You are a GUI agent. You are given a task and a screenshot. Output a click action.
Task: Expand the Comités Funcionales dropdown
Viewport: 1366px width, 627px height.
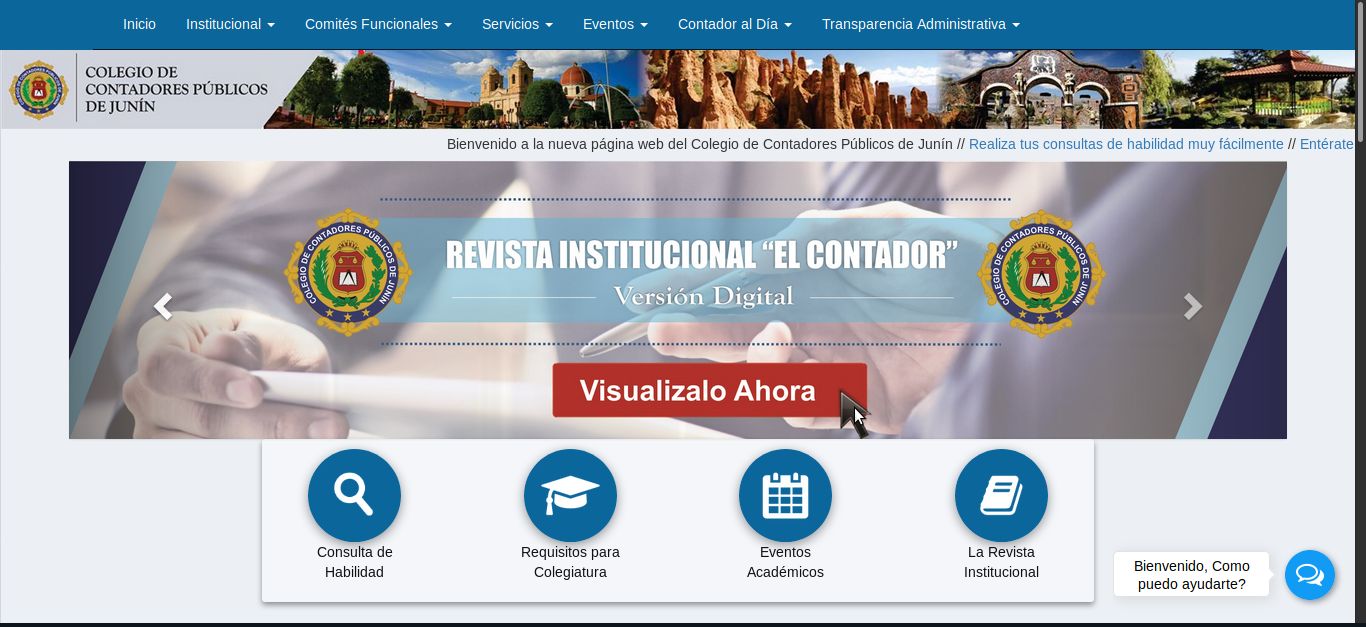click(378, 24)
